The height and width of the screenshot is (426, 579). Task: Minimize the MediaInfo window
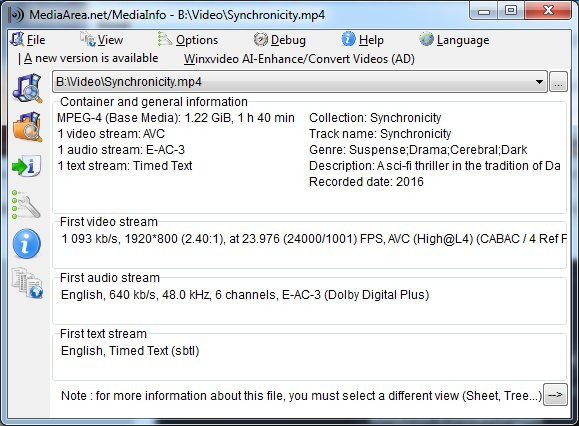484,11
